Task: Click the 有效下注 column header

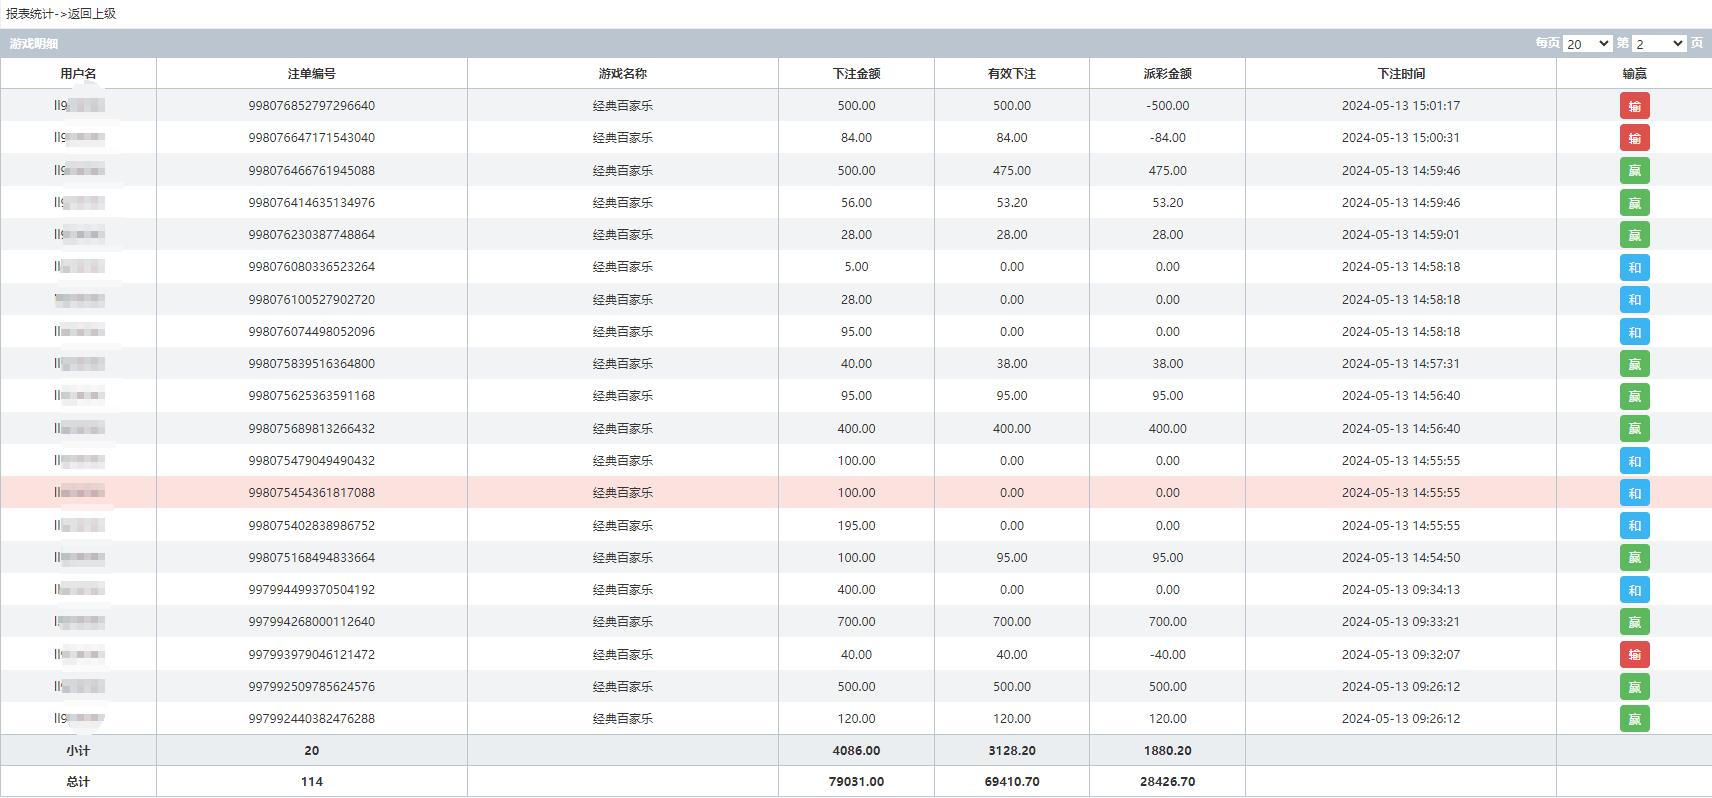Action: (x=1012, y=74)
